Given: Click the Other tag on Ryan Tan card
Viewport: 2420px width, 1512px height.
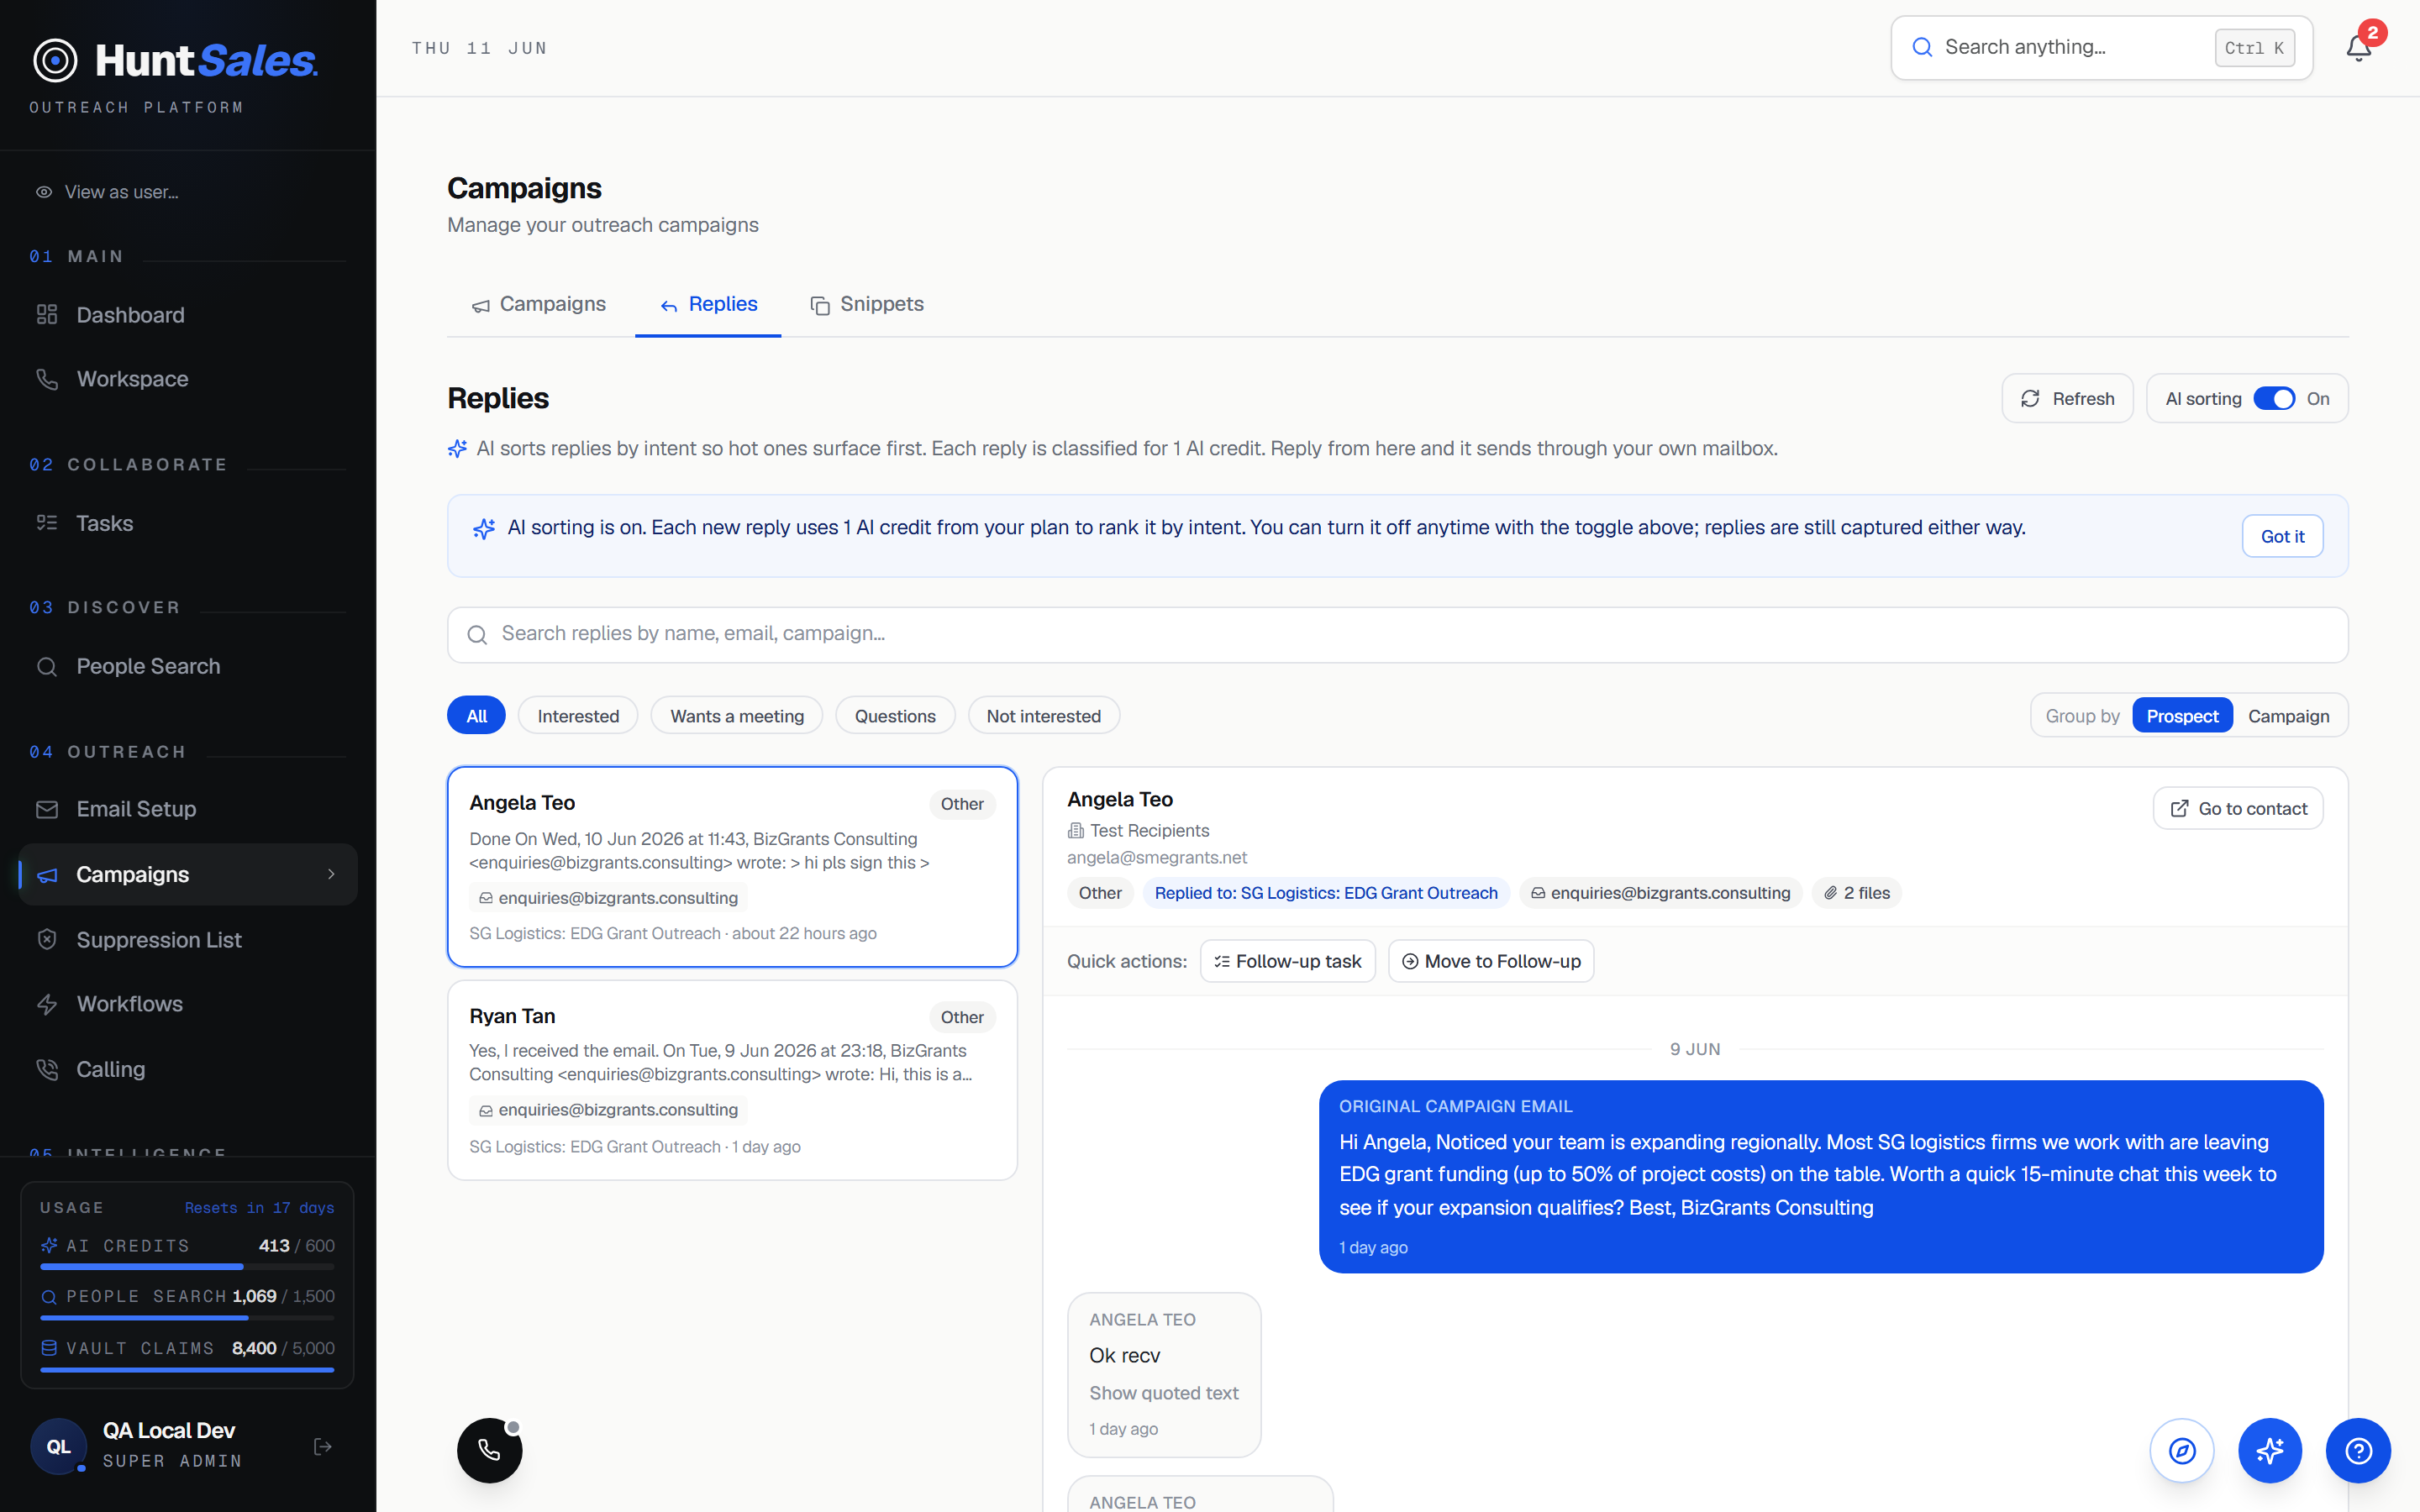Looking at the screenshot, I should [962, 1017].
